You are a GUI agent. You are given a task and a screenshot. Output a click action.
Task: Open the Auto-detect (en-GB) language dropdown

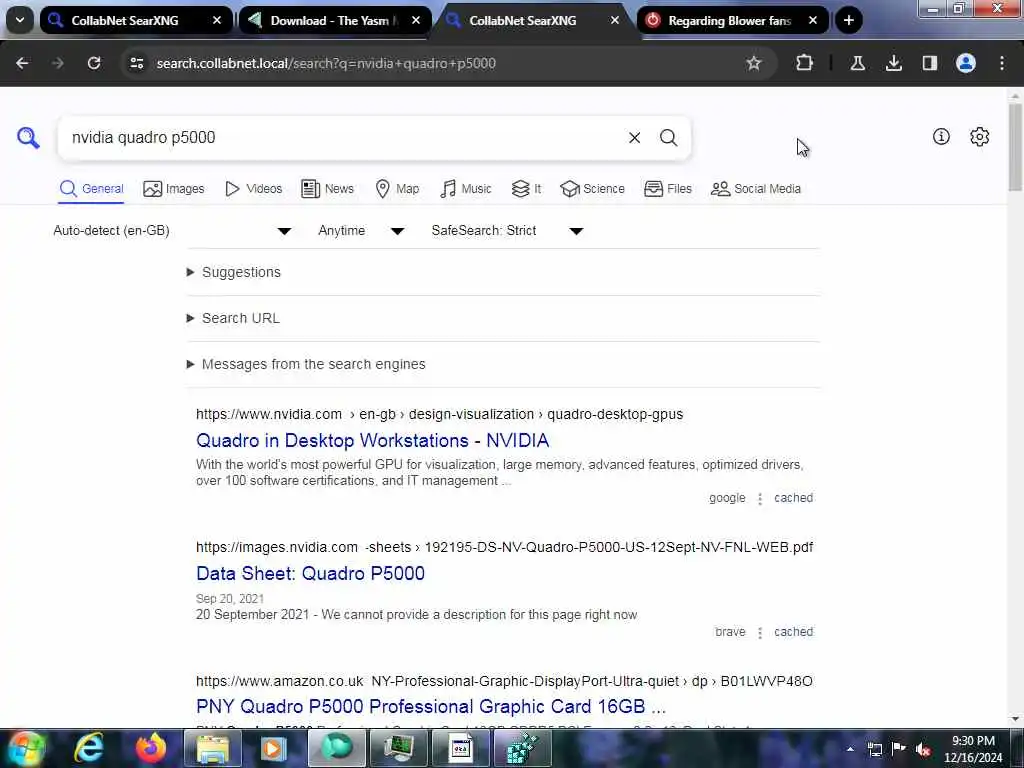[172, 231]
